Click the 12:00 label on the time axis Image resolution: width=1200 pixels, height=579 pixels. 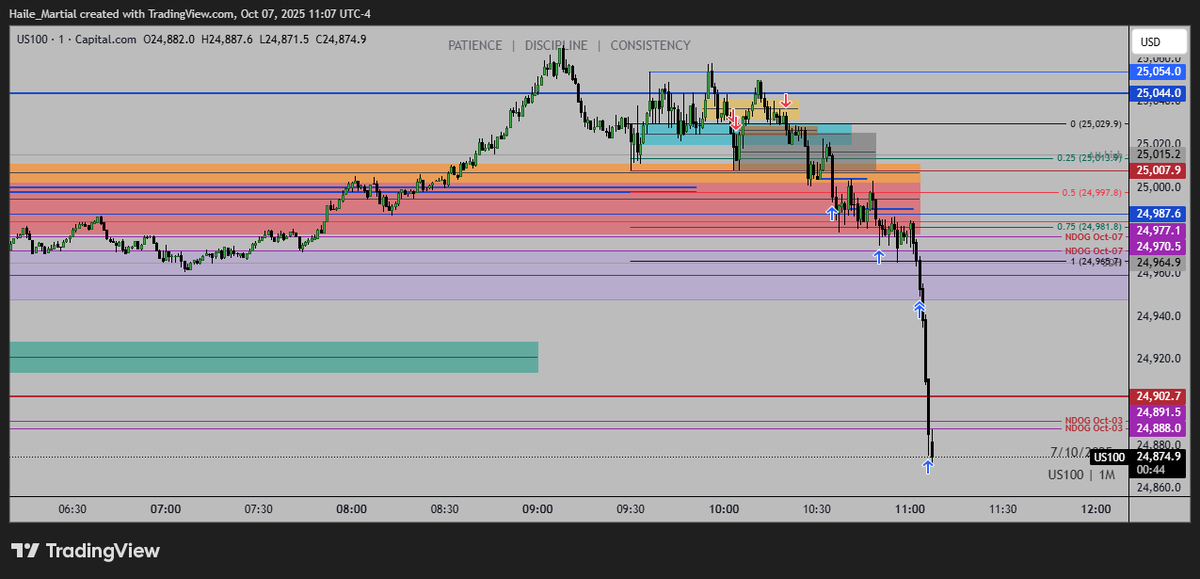[x=1098, y=509]
